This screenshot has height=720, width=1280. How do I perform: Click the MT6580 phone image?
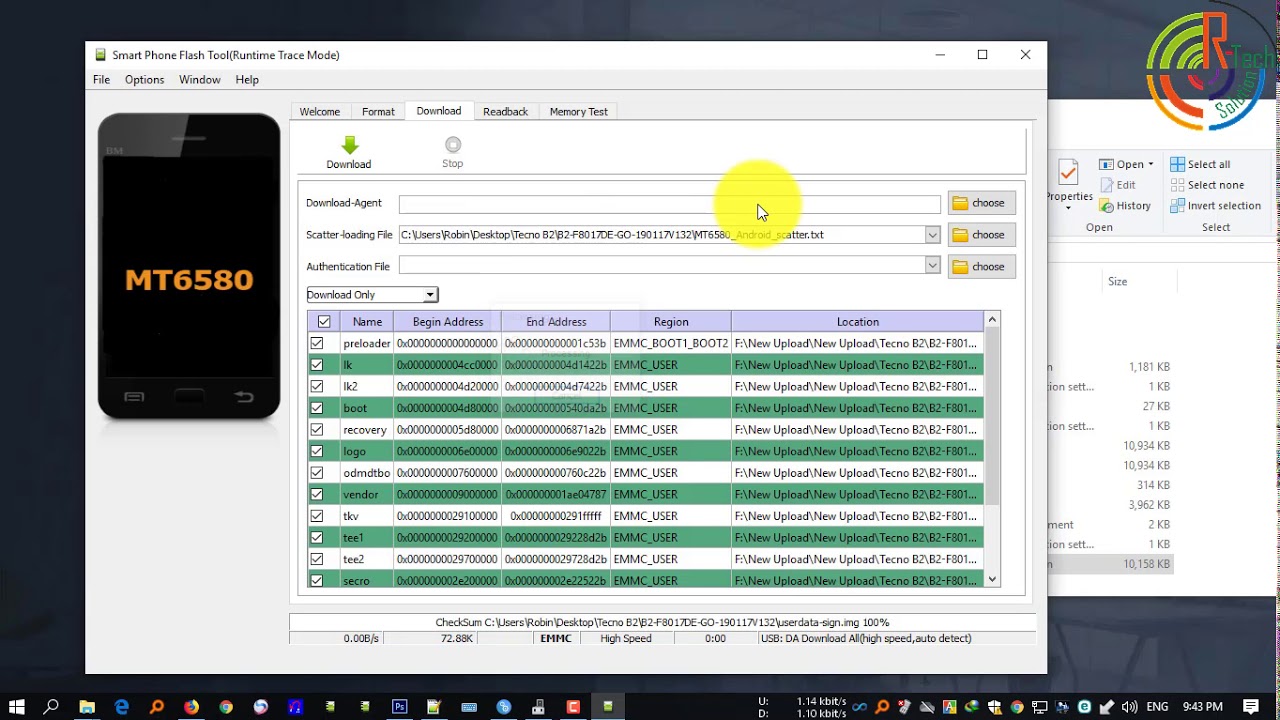point(189,266)
